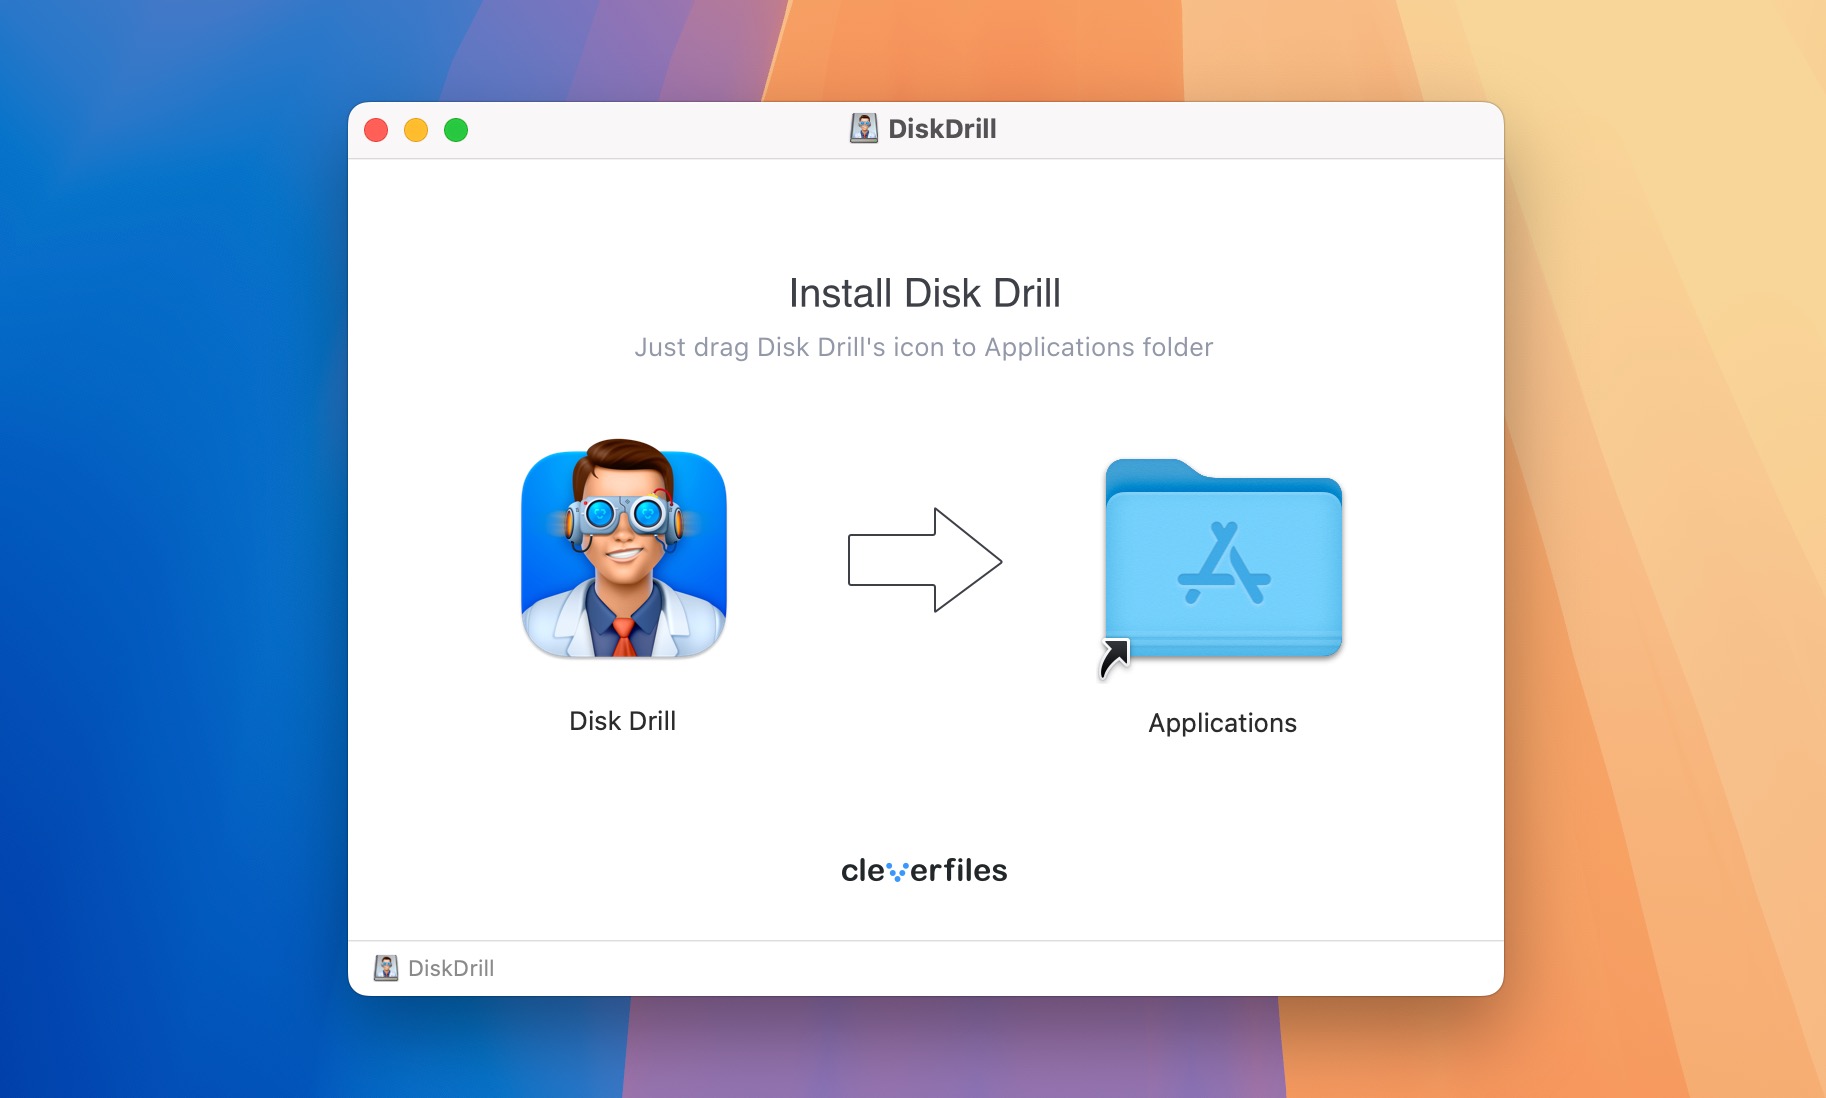The width and height of the screenshot is (1826, 1098).
Task: Click the DiskDrill window title text
Action: (x=942, y=129)
